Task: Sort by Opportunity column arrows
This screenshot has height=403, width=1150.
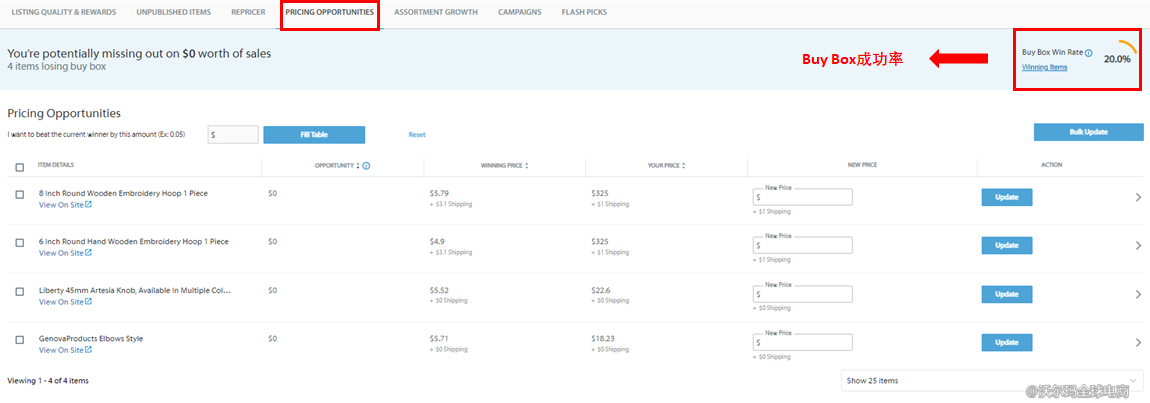Action: (358, 166)
